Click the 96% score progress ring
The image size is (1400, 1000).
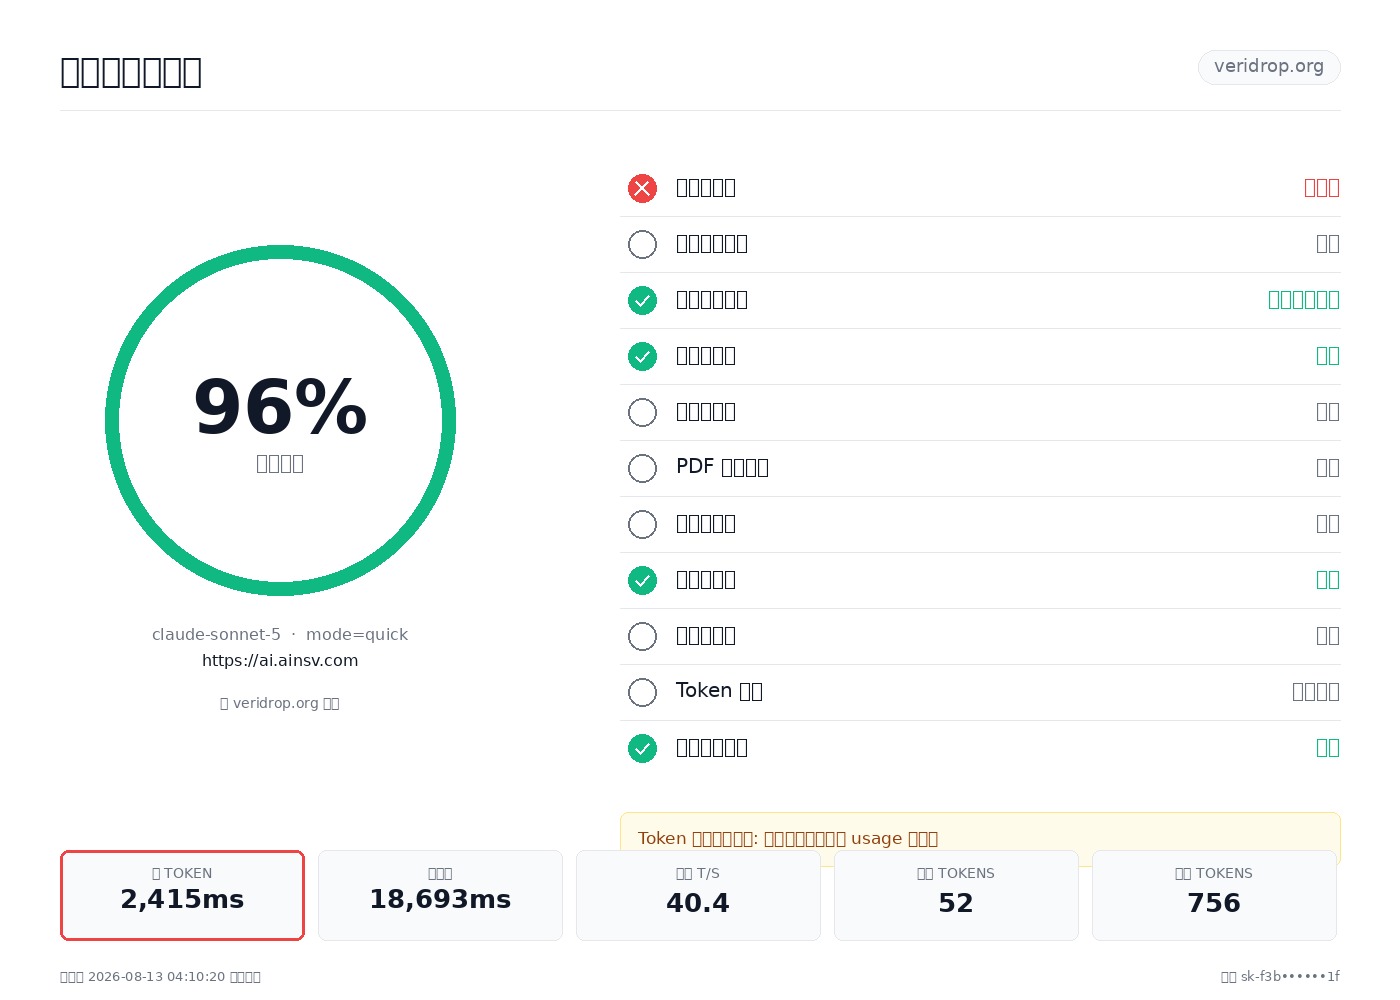click(x=280, y=420)
